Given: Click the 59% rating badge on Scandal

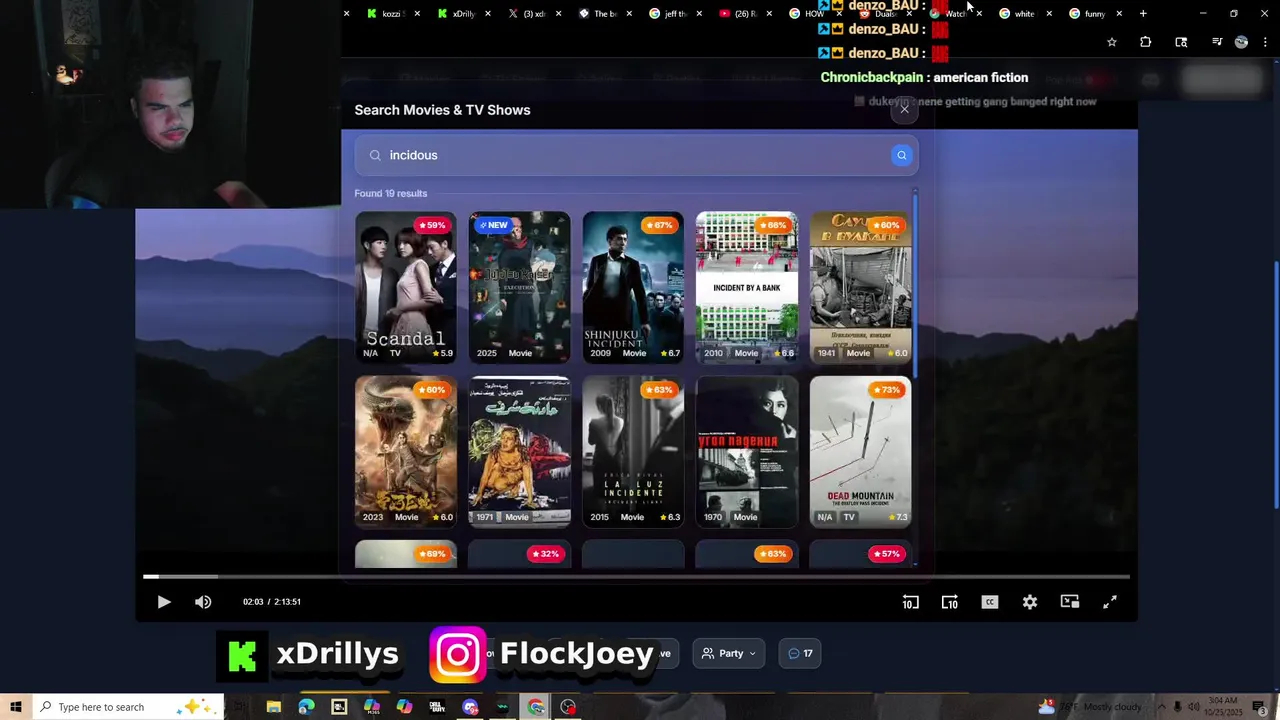Looking at the screenshot, I should (x=432, y=225).
